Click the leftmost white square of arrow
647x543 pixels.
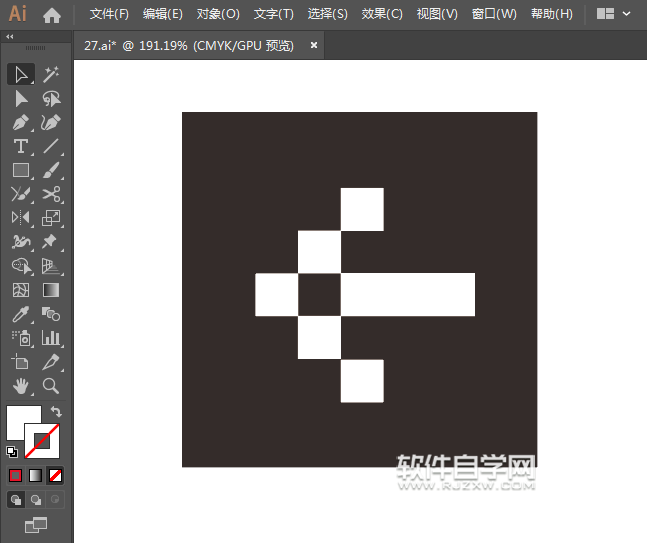point(276,295)
